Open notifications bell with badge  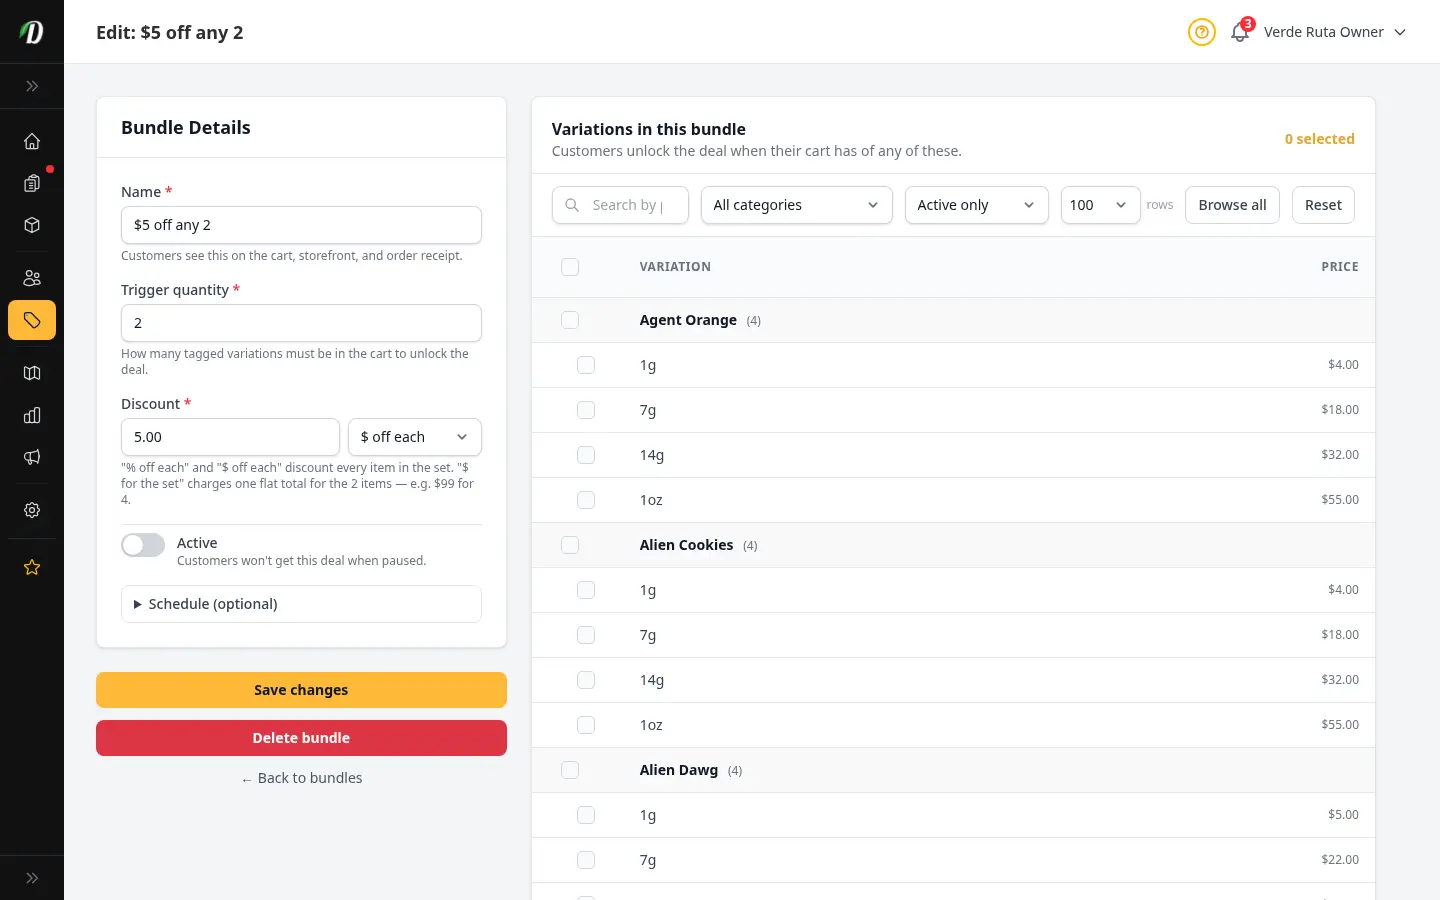coord(1240,32)
